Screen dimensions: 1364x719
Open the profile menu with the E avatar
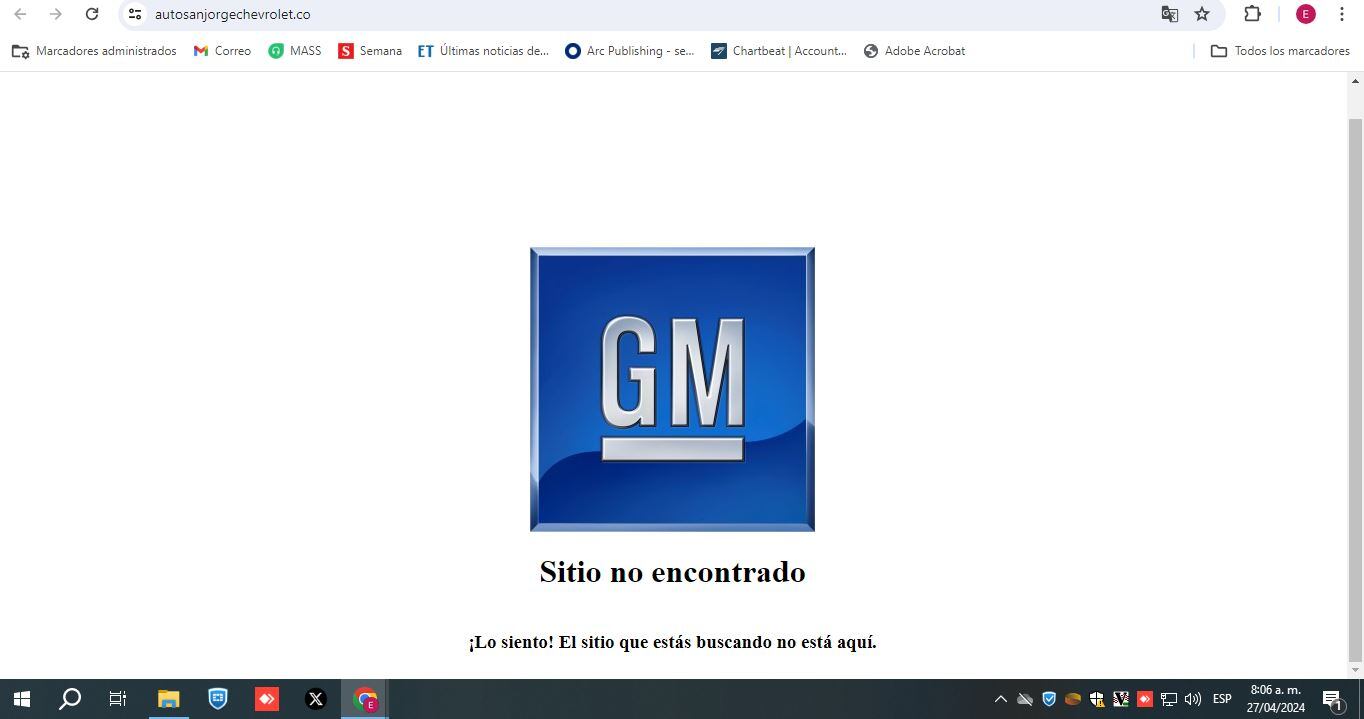click(1304, 14)
